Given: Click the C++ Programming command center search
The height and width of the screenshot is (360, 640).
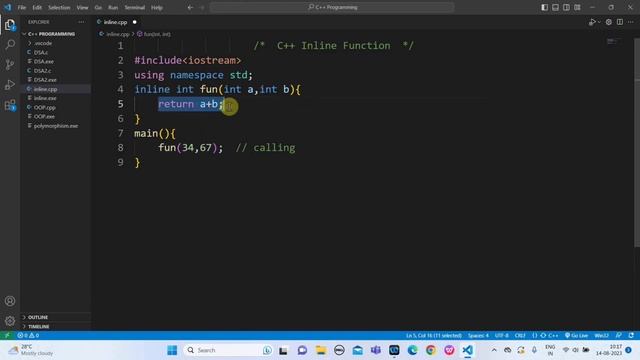Looking at the screenshot, I should coord(332,7).
